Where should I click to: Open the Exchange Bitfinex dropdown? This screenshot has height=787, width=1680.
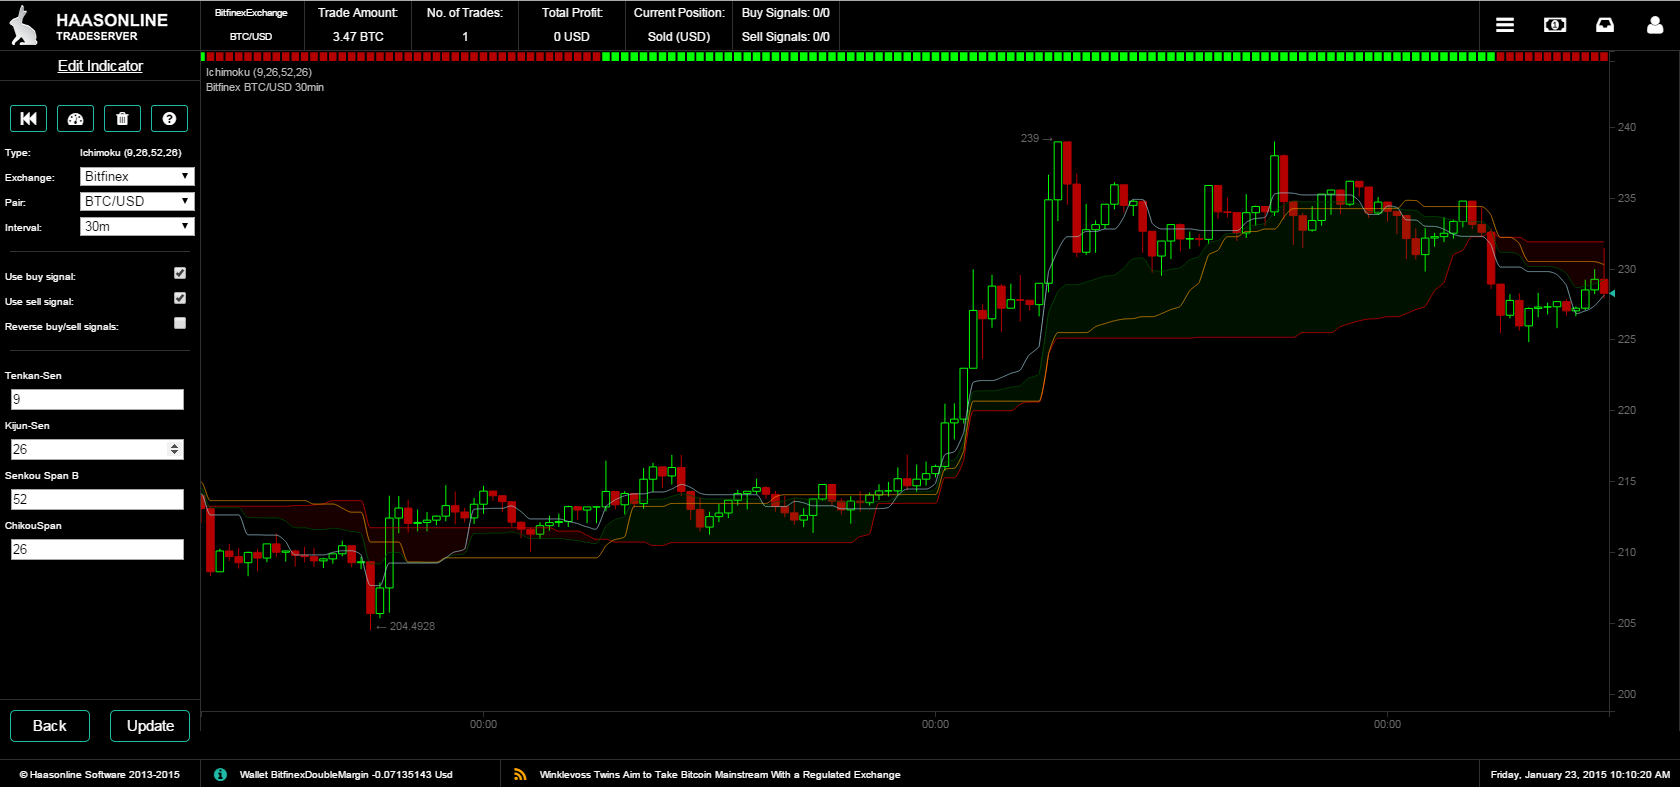(x=137, y=176)
